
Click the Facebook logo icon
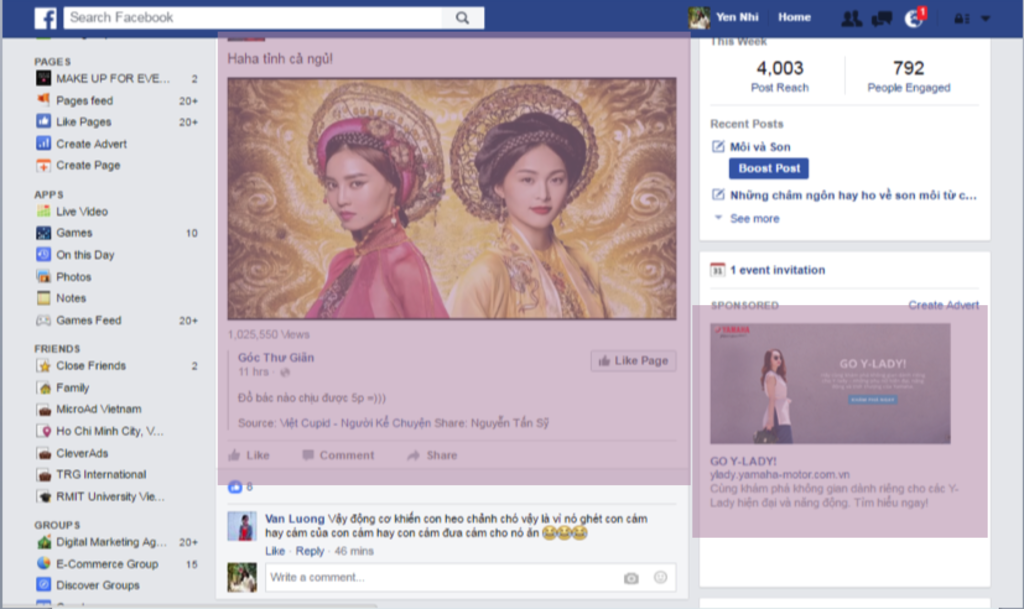45,18
